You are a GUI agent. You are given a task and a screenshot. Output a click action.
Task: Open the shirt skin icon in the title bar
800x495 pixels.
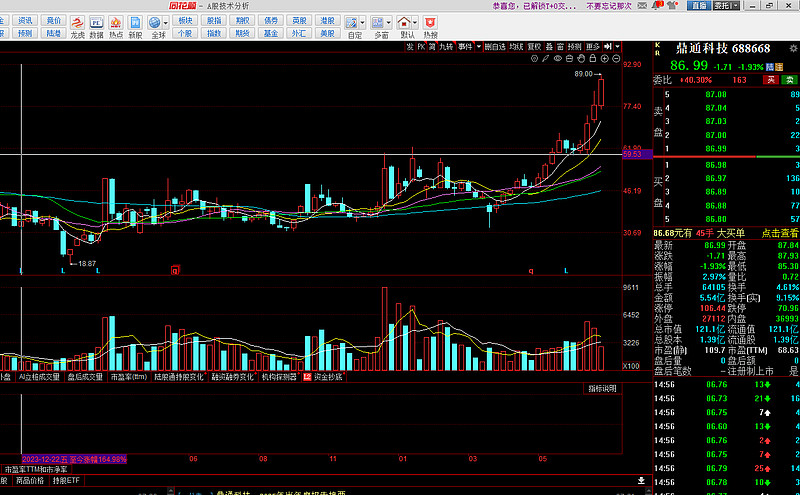672,6
